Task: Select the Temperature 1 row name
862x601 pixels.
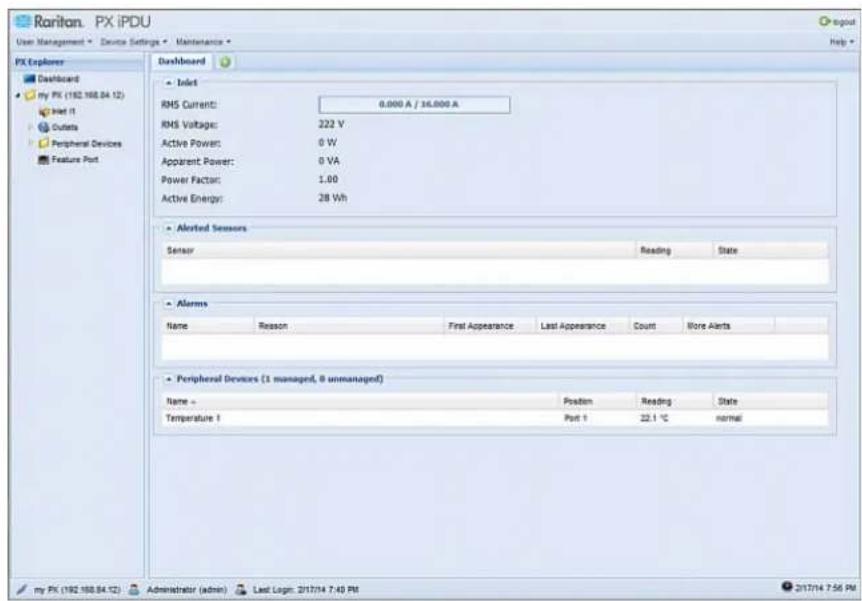Action: (193, 418)
